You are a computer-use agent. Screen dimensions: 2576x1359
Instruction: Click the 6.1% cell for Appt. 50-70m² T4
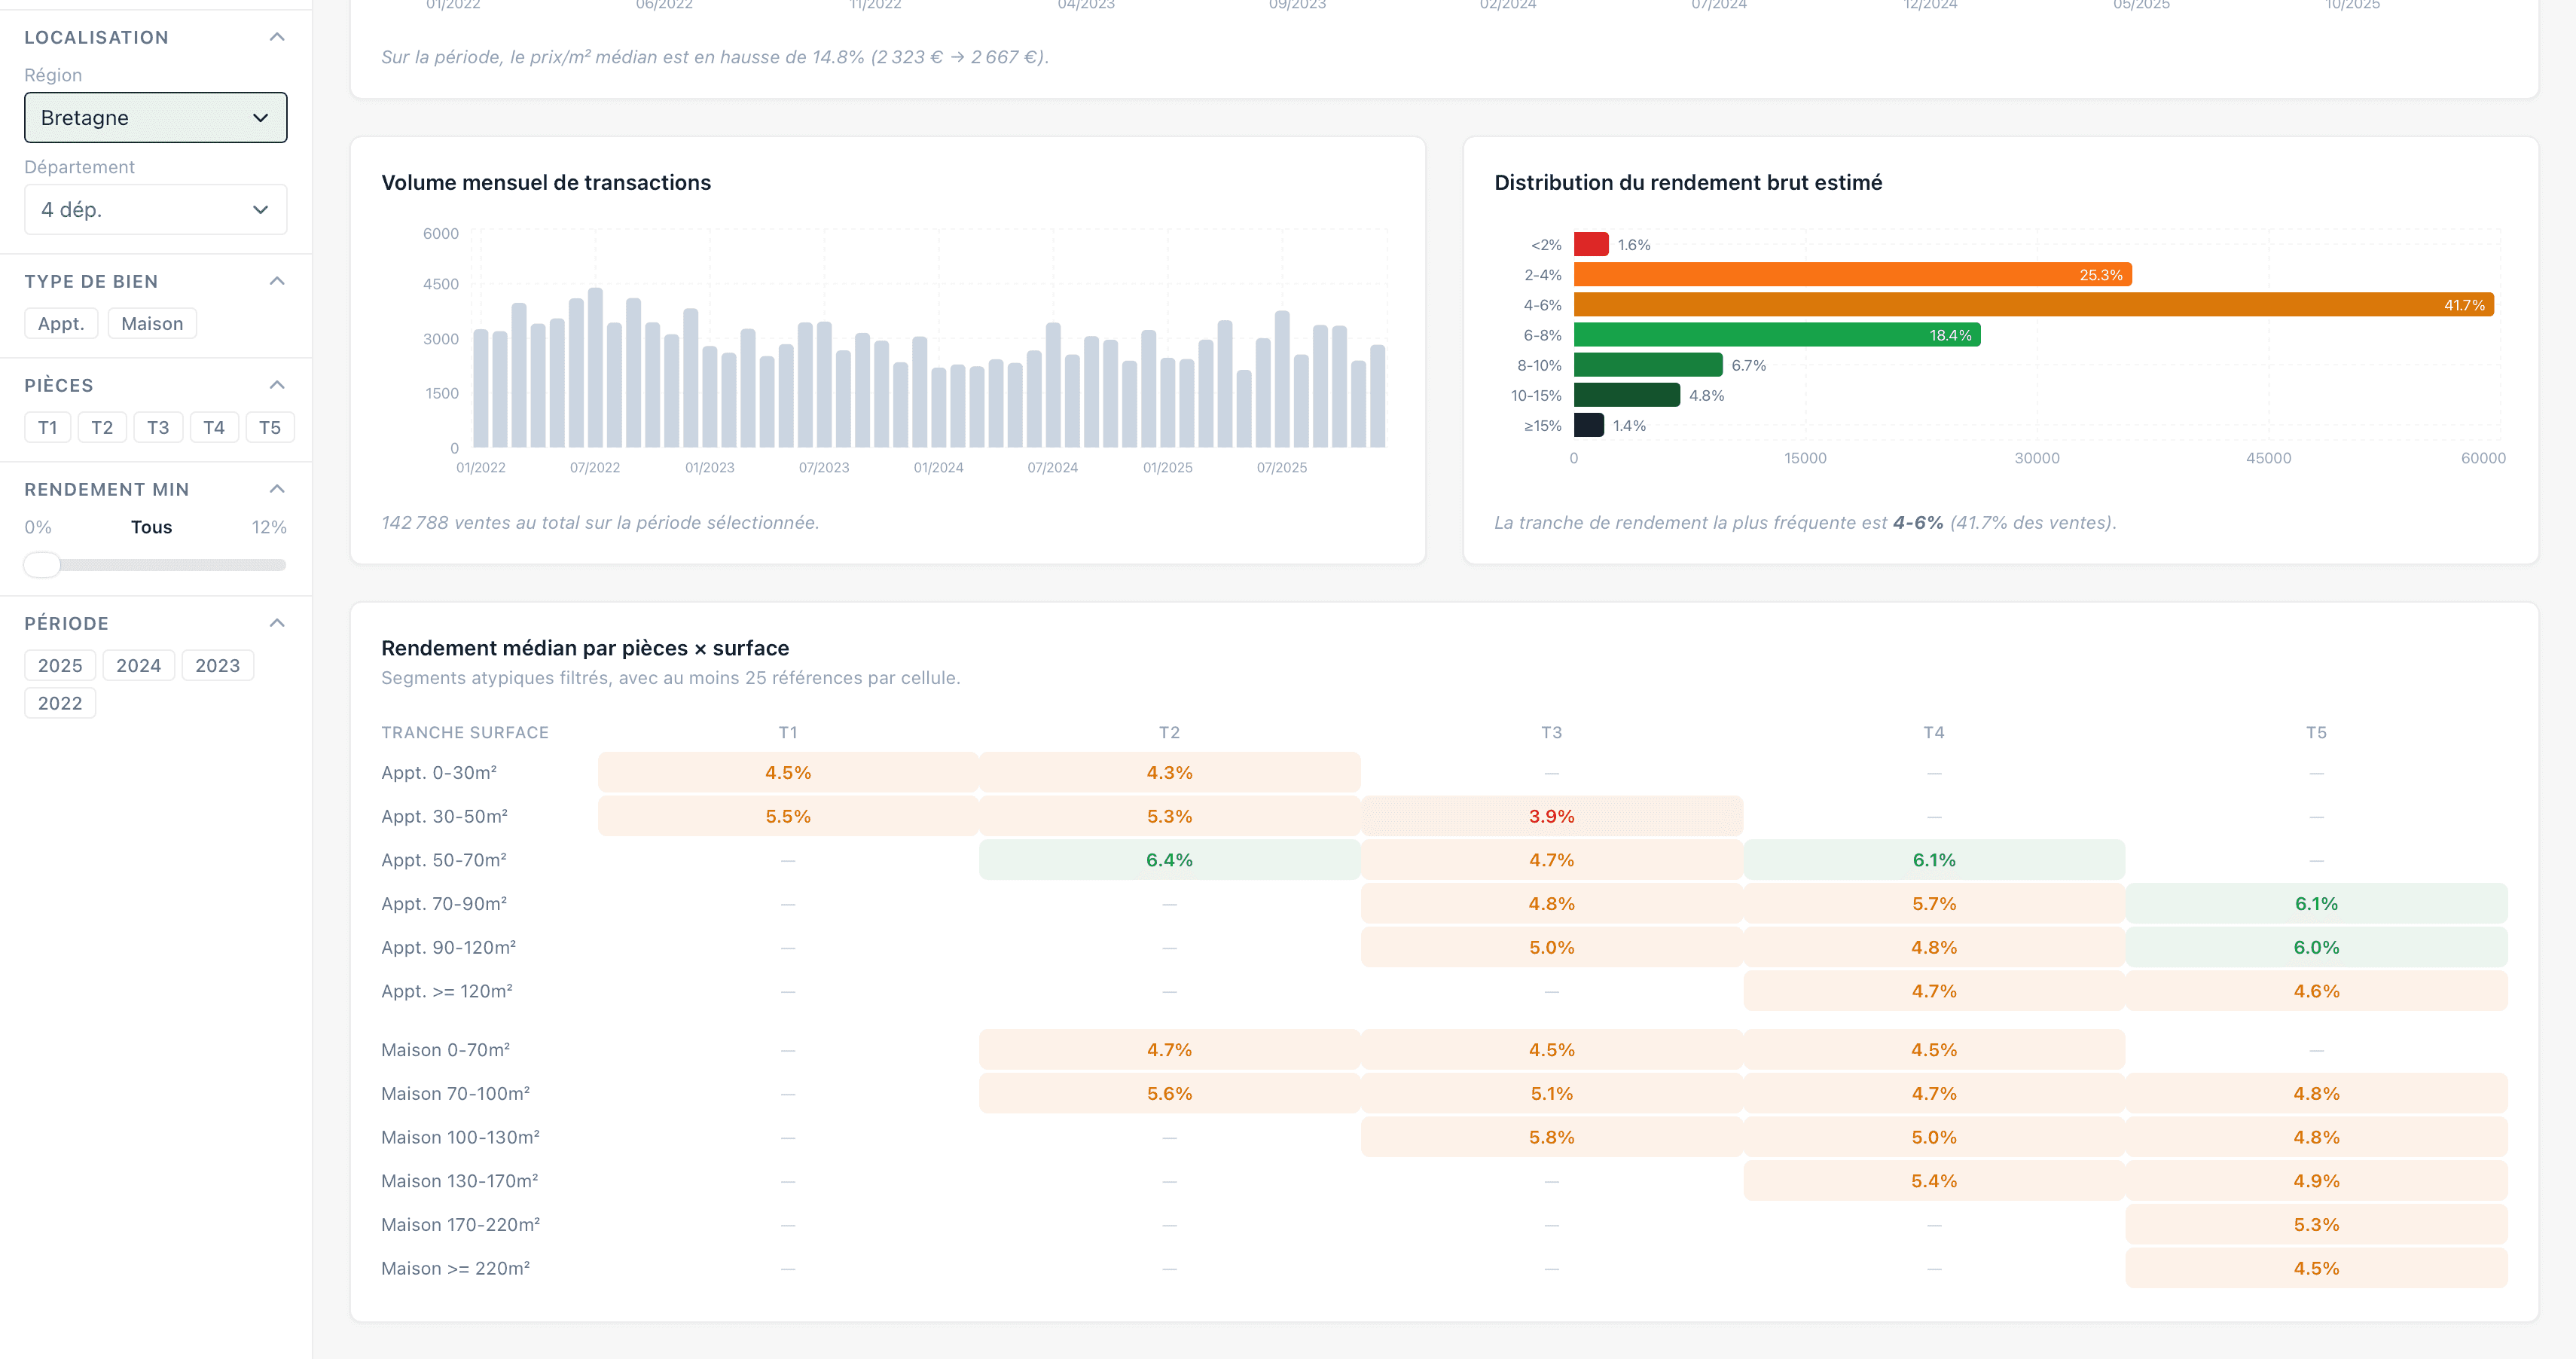[1934, 860]
